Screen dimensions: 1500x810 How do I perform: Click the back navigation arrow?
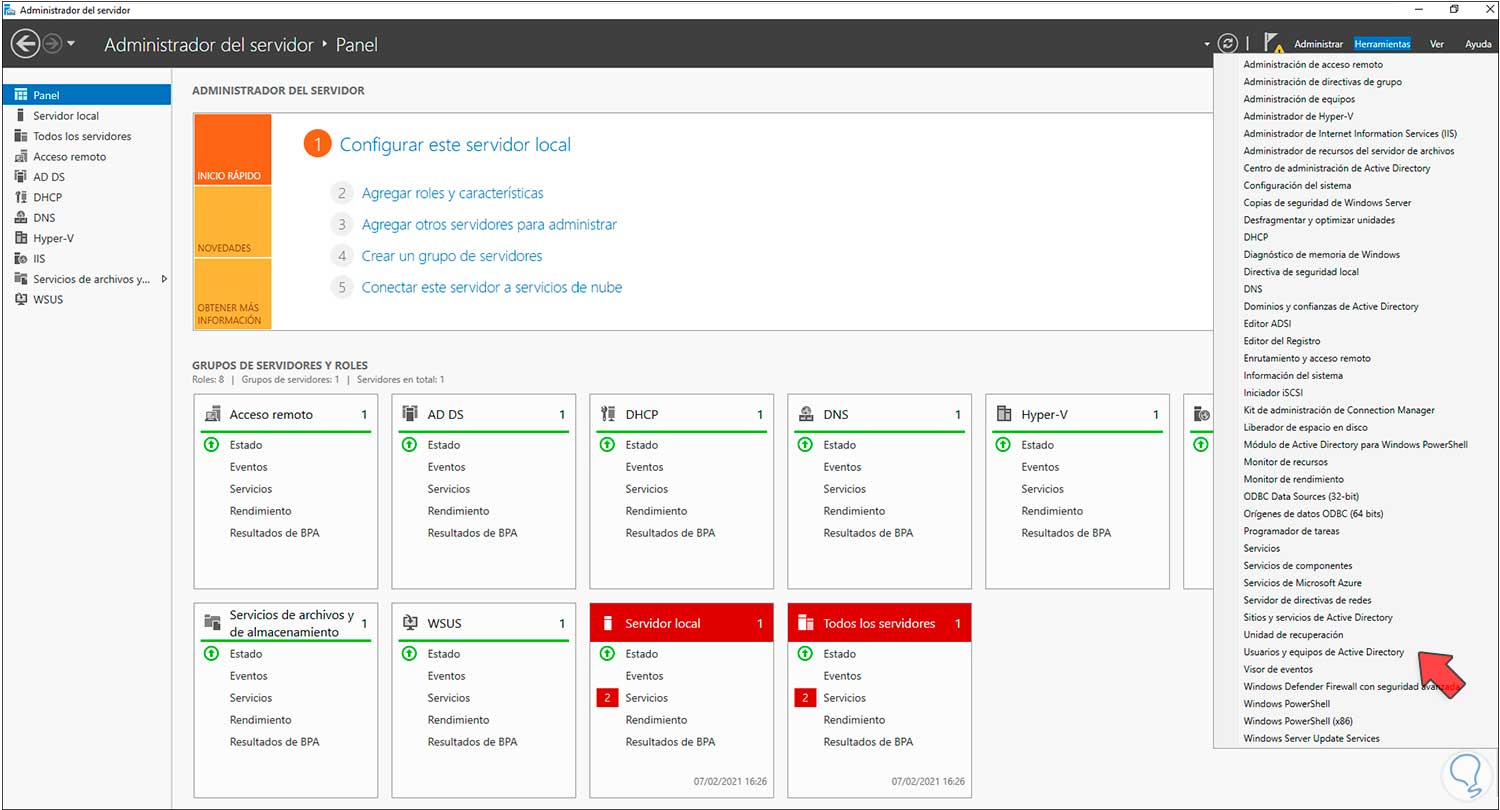point(26,44)
